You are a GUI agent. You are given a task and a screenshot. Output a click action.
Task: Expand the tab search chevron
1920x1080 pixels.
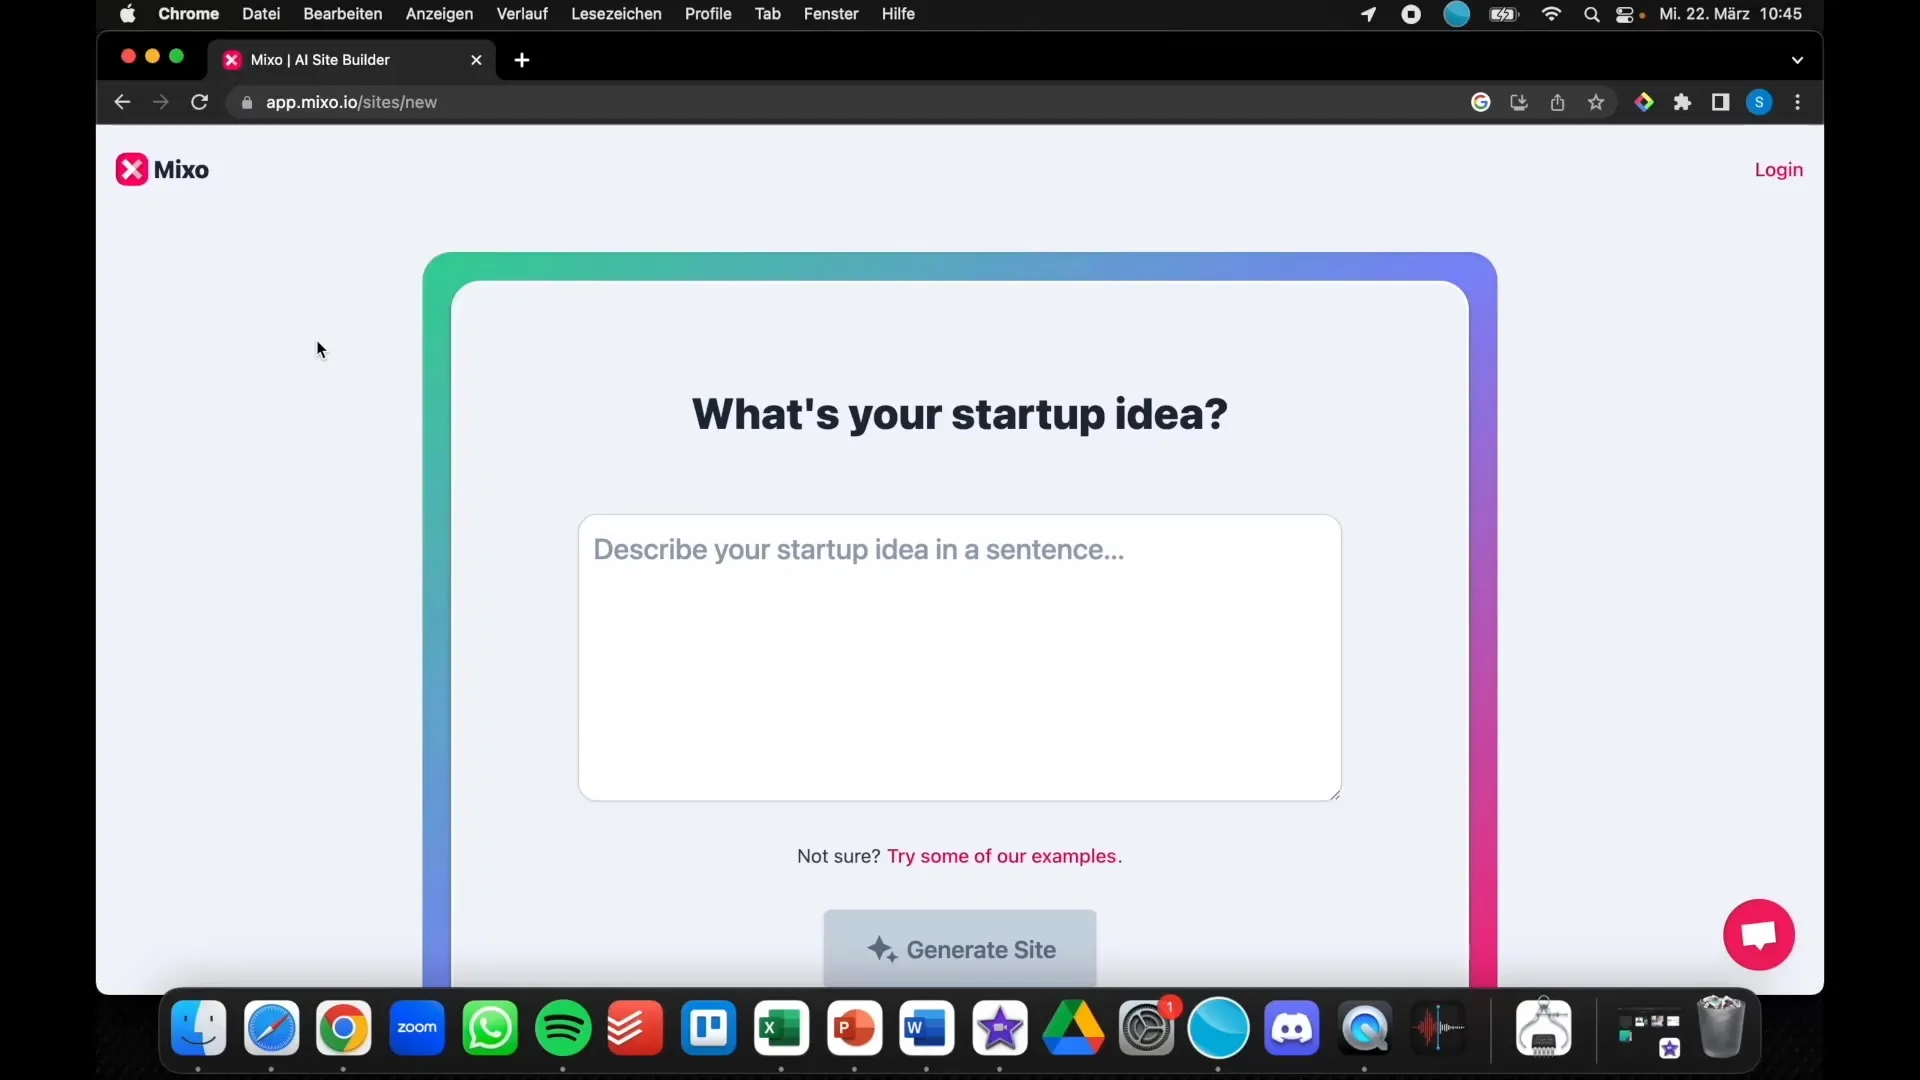[1797, 60]
